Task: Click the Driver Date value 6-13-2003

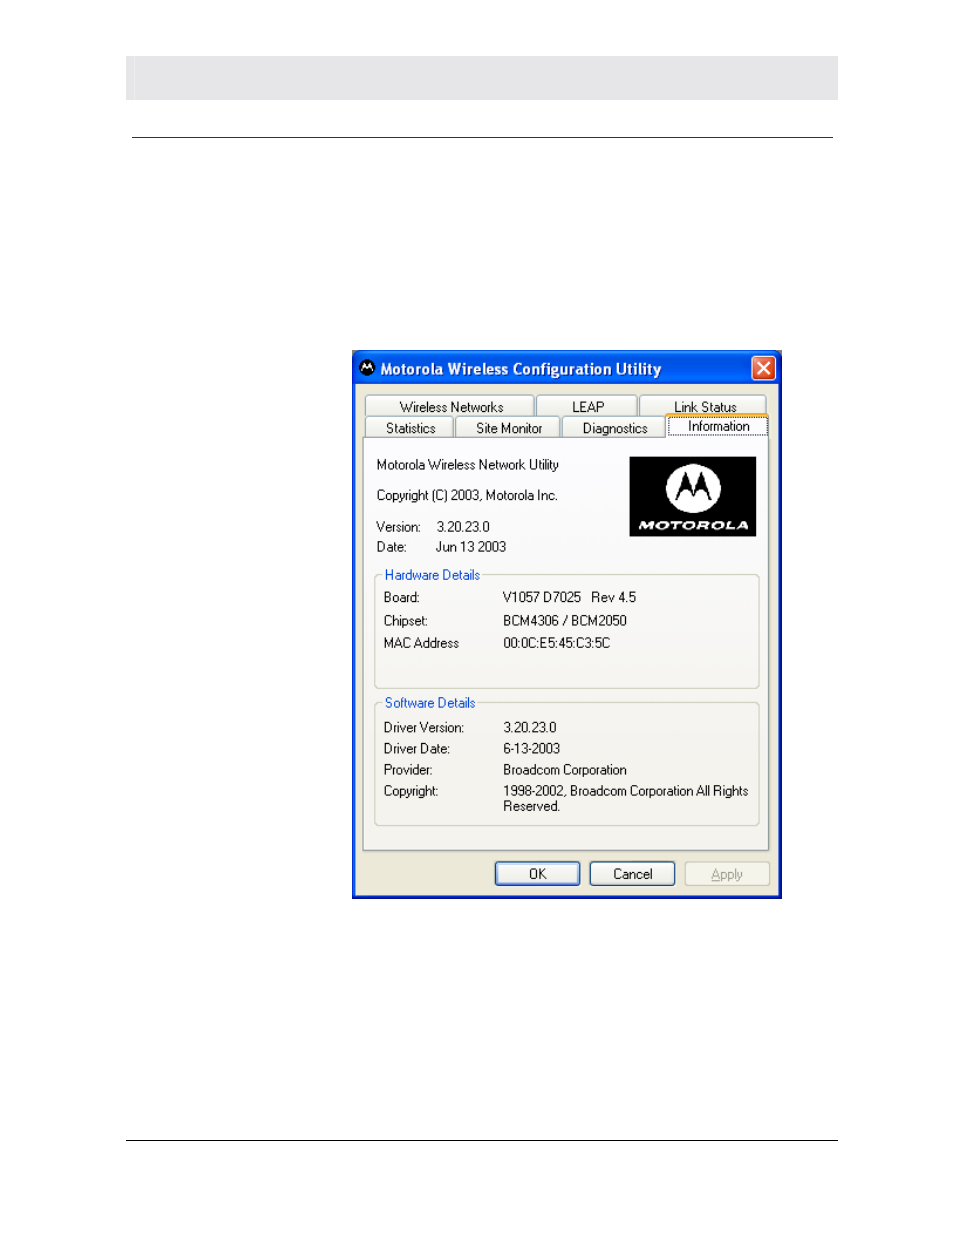Action: [531, 748]
